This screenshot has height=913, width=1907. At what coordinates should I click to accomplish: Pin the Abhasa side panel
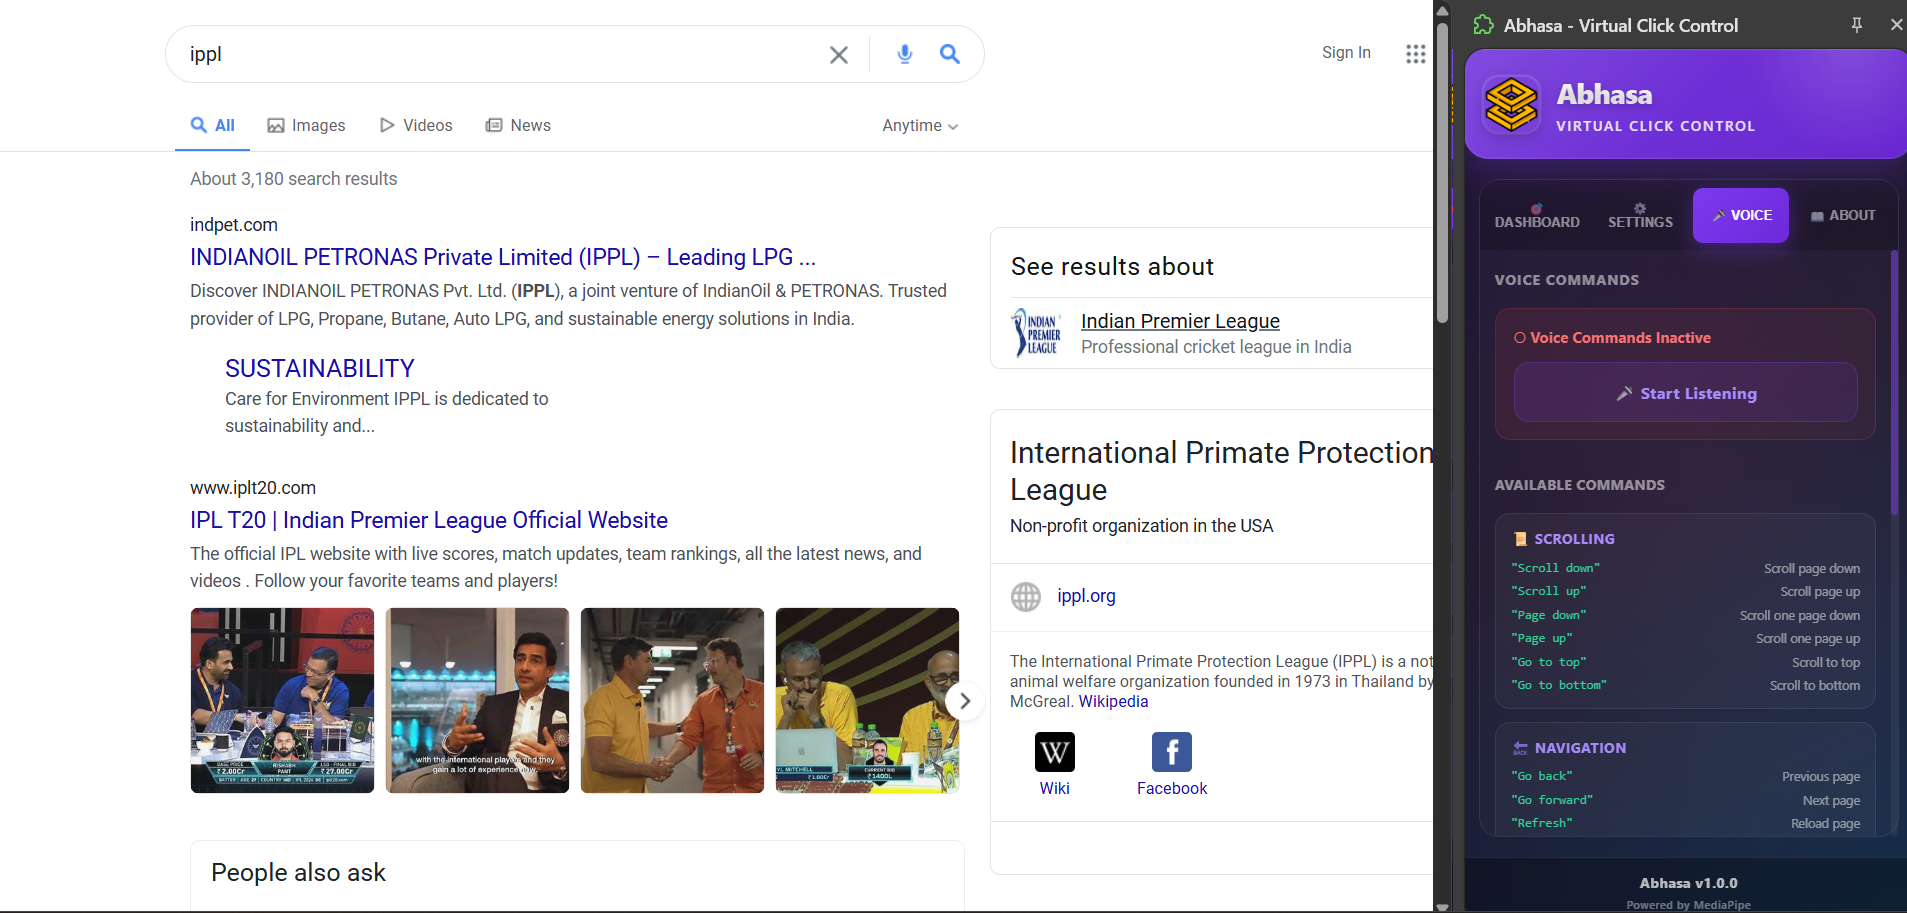coord(1857,25)
